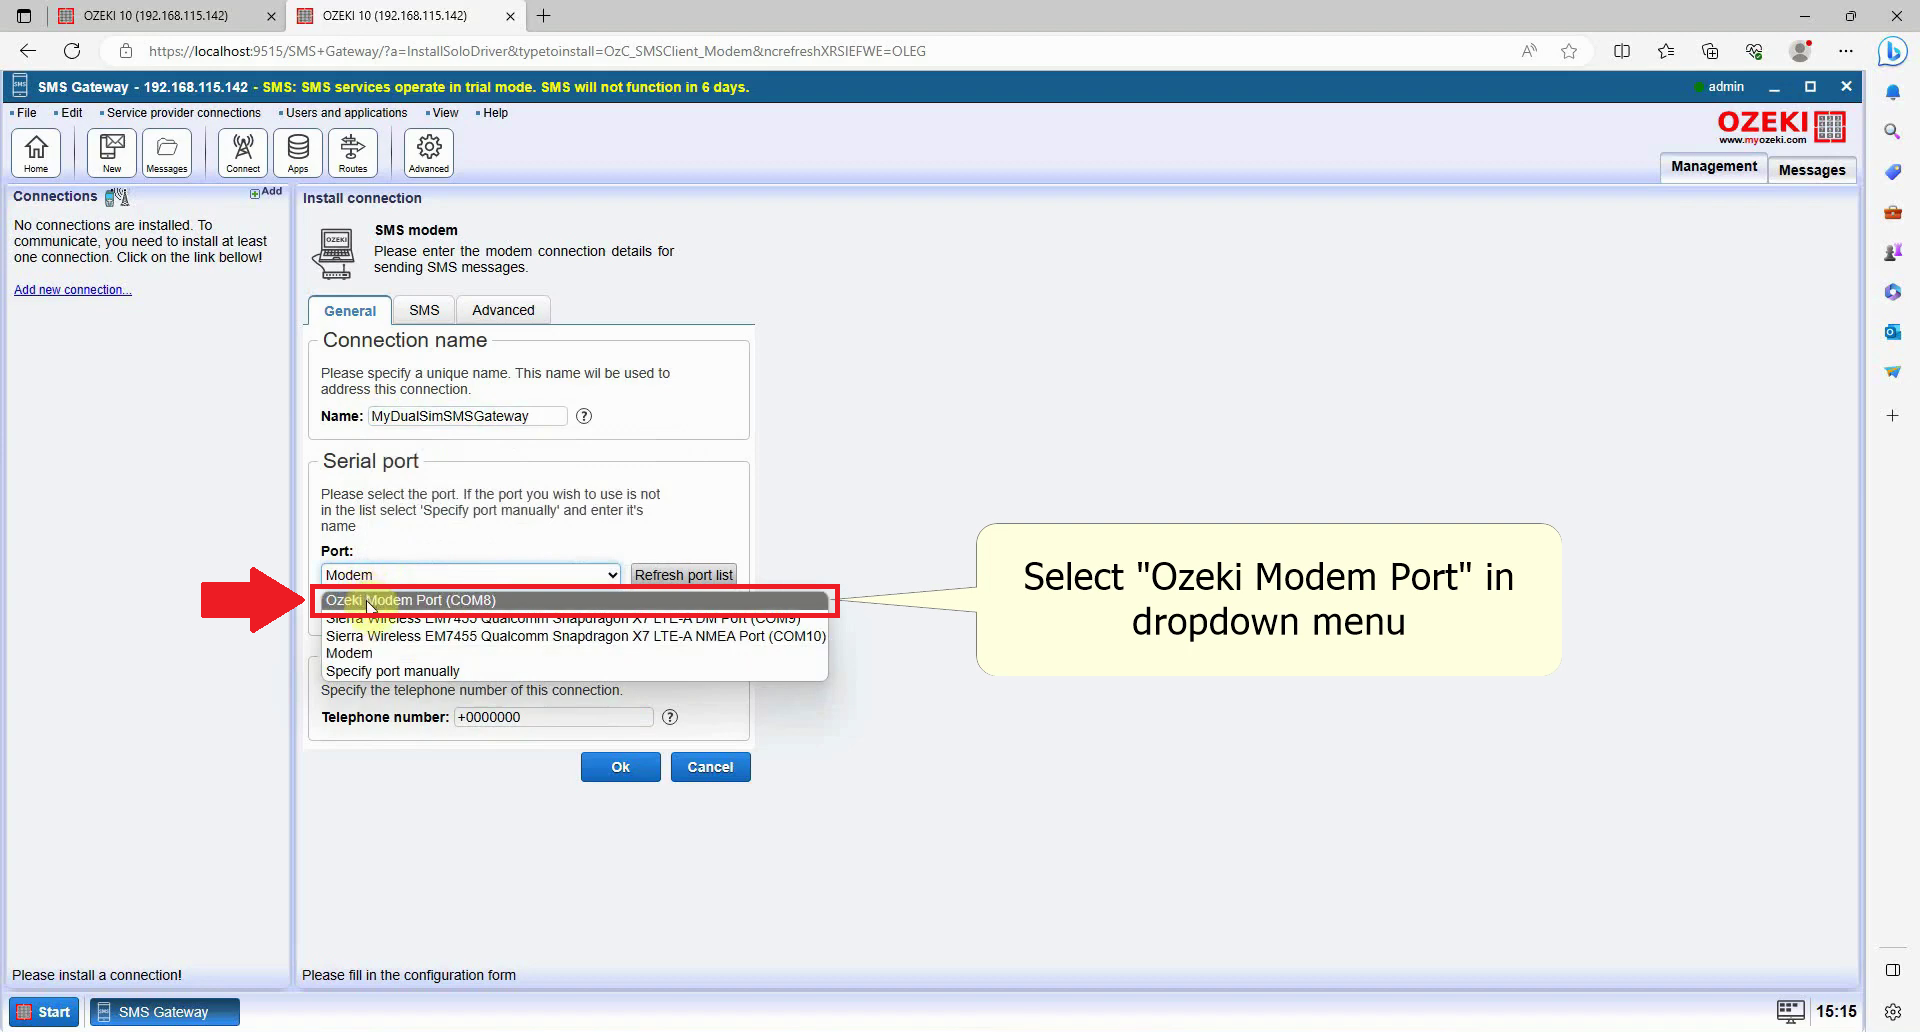Switch to the Messages tab
Viewport: 1920px width, 1033px height.
coord(1812,170)
